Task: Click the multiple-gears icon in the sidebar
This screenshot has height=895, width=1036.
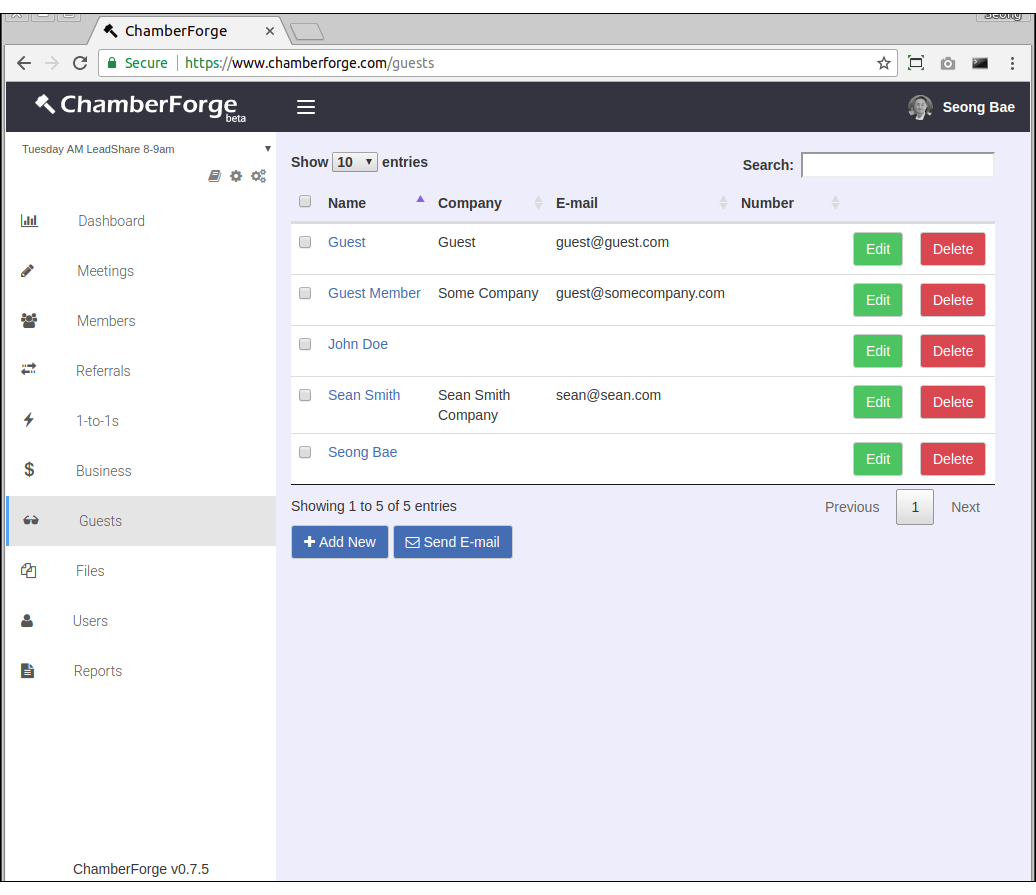Action: tap(258, 176)
